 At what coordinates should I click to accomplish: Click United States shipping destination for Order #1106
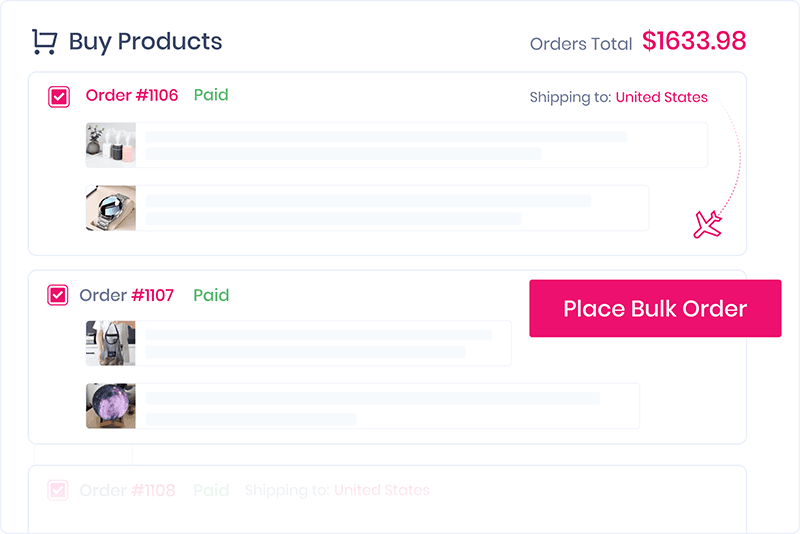click(661, 98)
